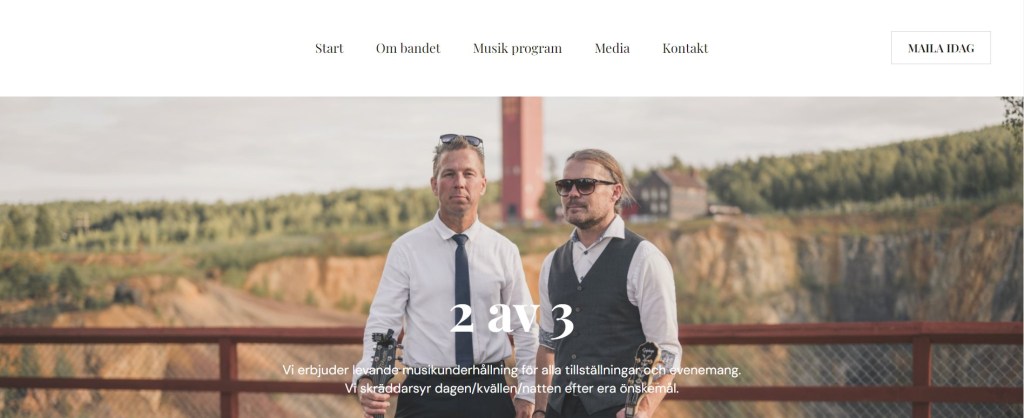Click the MAILA IDAG button
Image resolution: width=1024 pixels, height=418 pixels.
click(x=940, y=48)
